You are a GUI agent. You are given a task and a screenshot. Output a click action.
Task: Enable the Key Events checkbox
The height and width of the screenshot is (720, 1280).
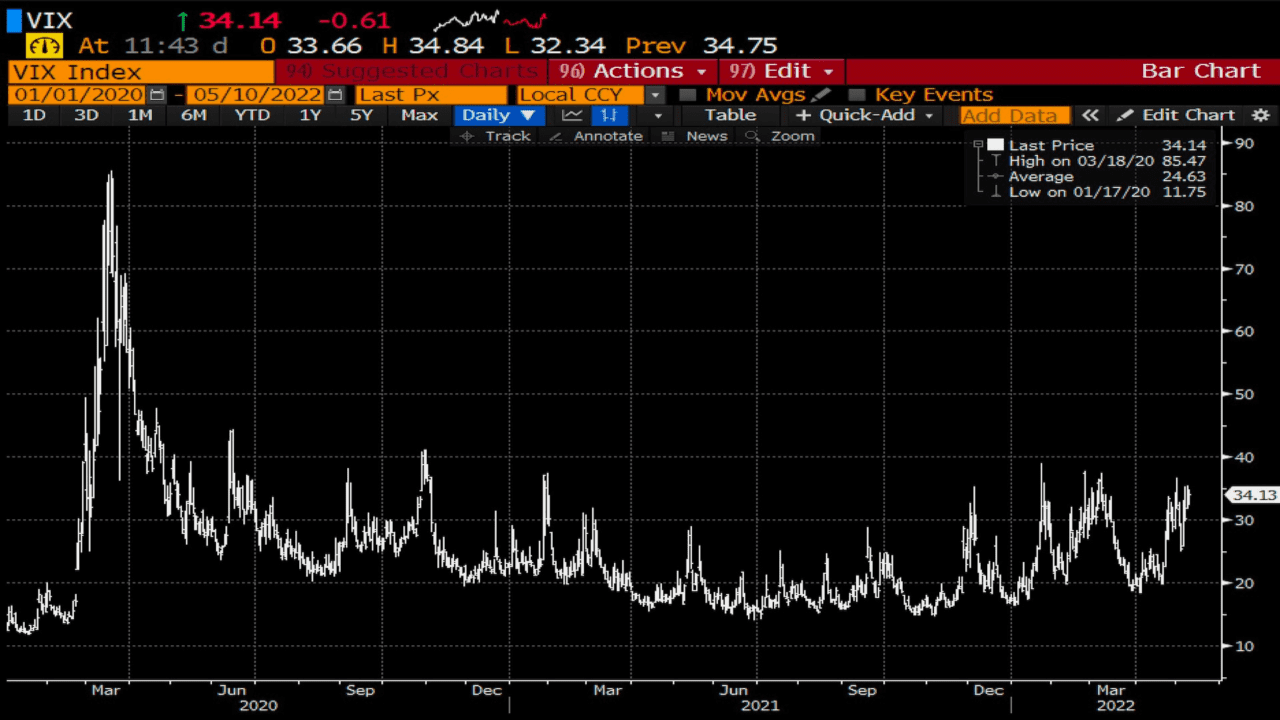(856, 95)
